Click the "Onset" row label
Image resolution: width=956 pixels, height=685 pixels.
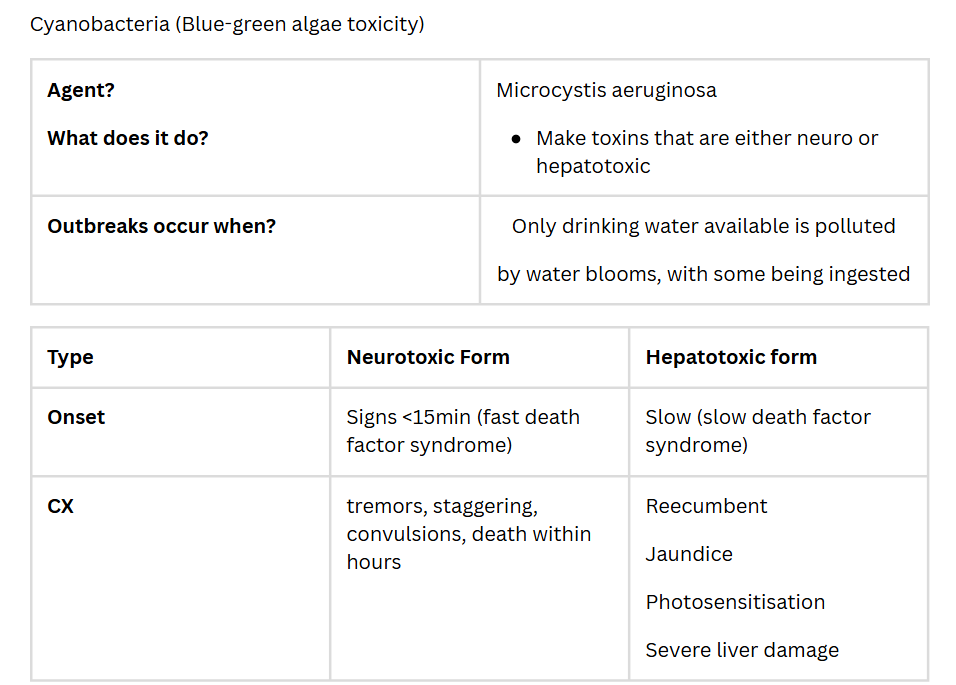coord(76,417)
